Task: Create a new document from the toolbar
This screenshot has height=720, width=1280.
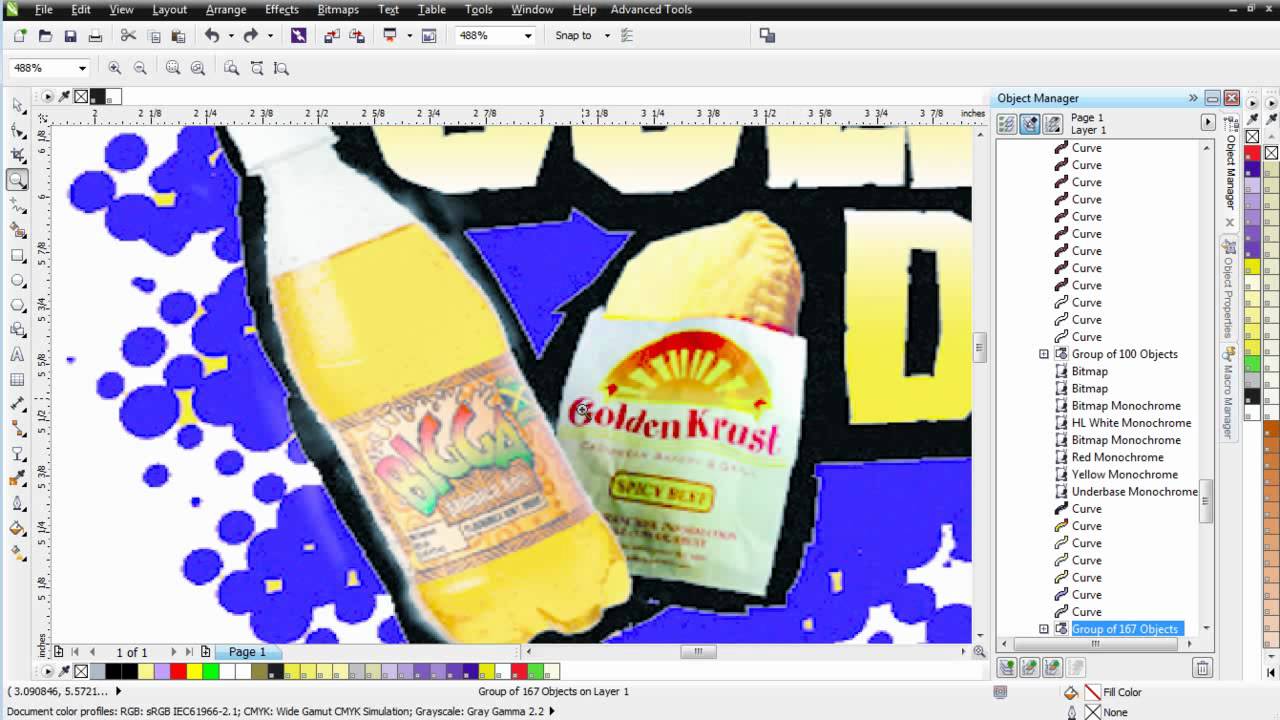Action: tap(20, 35)
